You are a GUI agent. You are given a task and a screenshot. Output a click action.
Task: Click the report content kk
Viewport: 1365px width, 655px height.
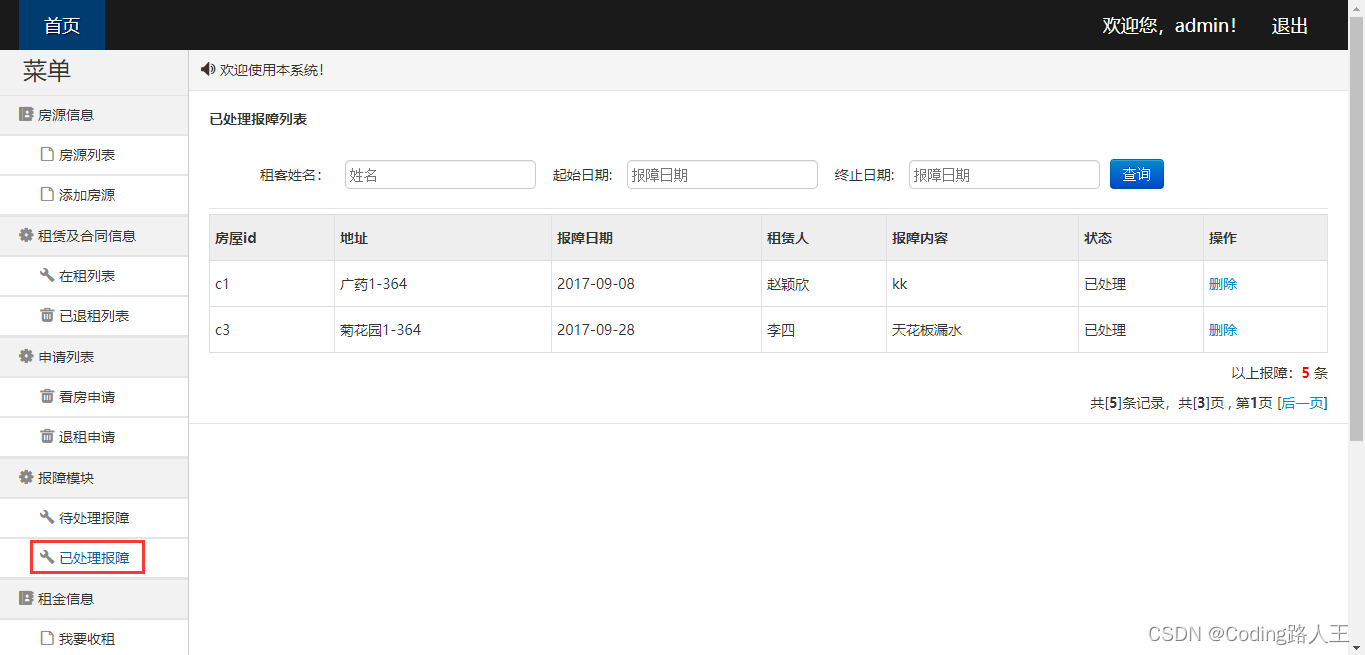[x=900, y=284]
